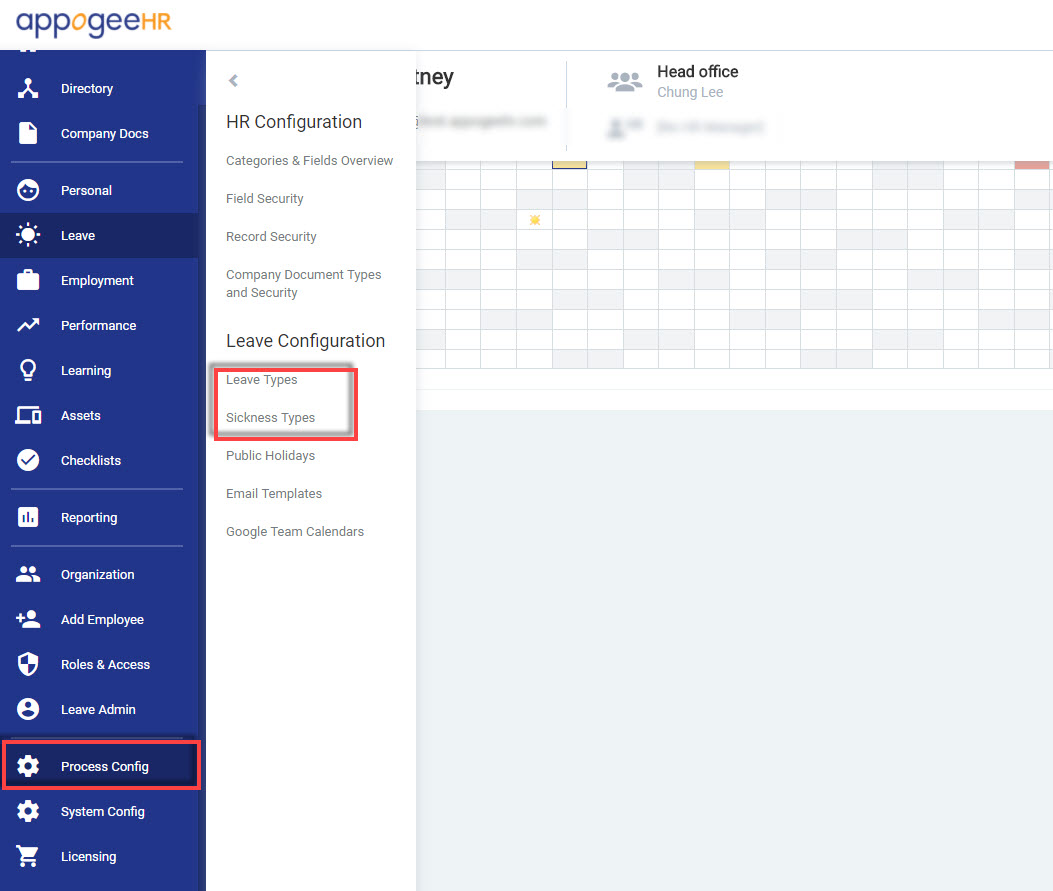The height and width of the screenshot is (891, 1053).
Task: Click the HR Configuration heading
Action: (293, 122)
